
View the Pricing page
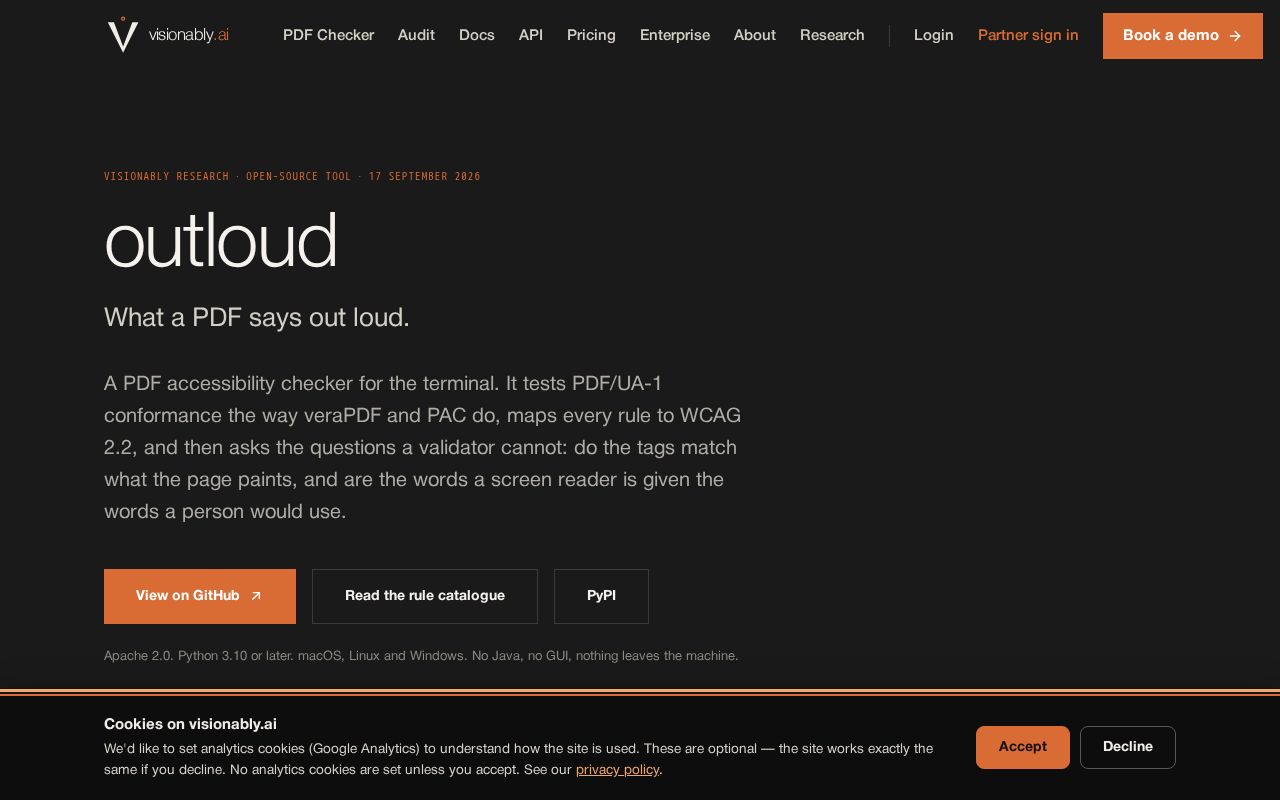(591, 35)
